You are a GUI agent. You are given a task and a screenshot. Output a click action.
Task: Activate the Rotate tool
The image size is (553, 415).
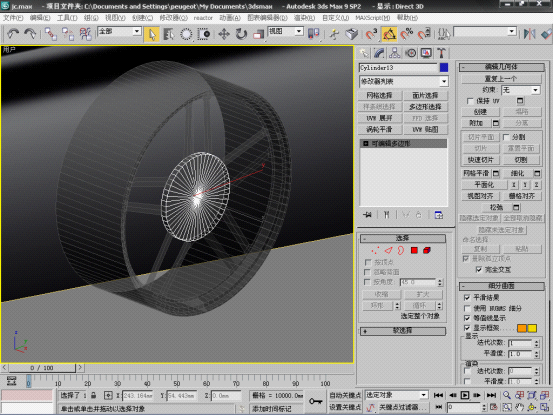(x=241, y=34)
